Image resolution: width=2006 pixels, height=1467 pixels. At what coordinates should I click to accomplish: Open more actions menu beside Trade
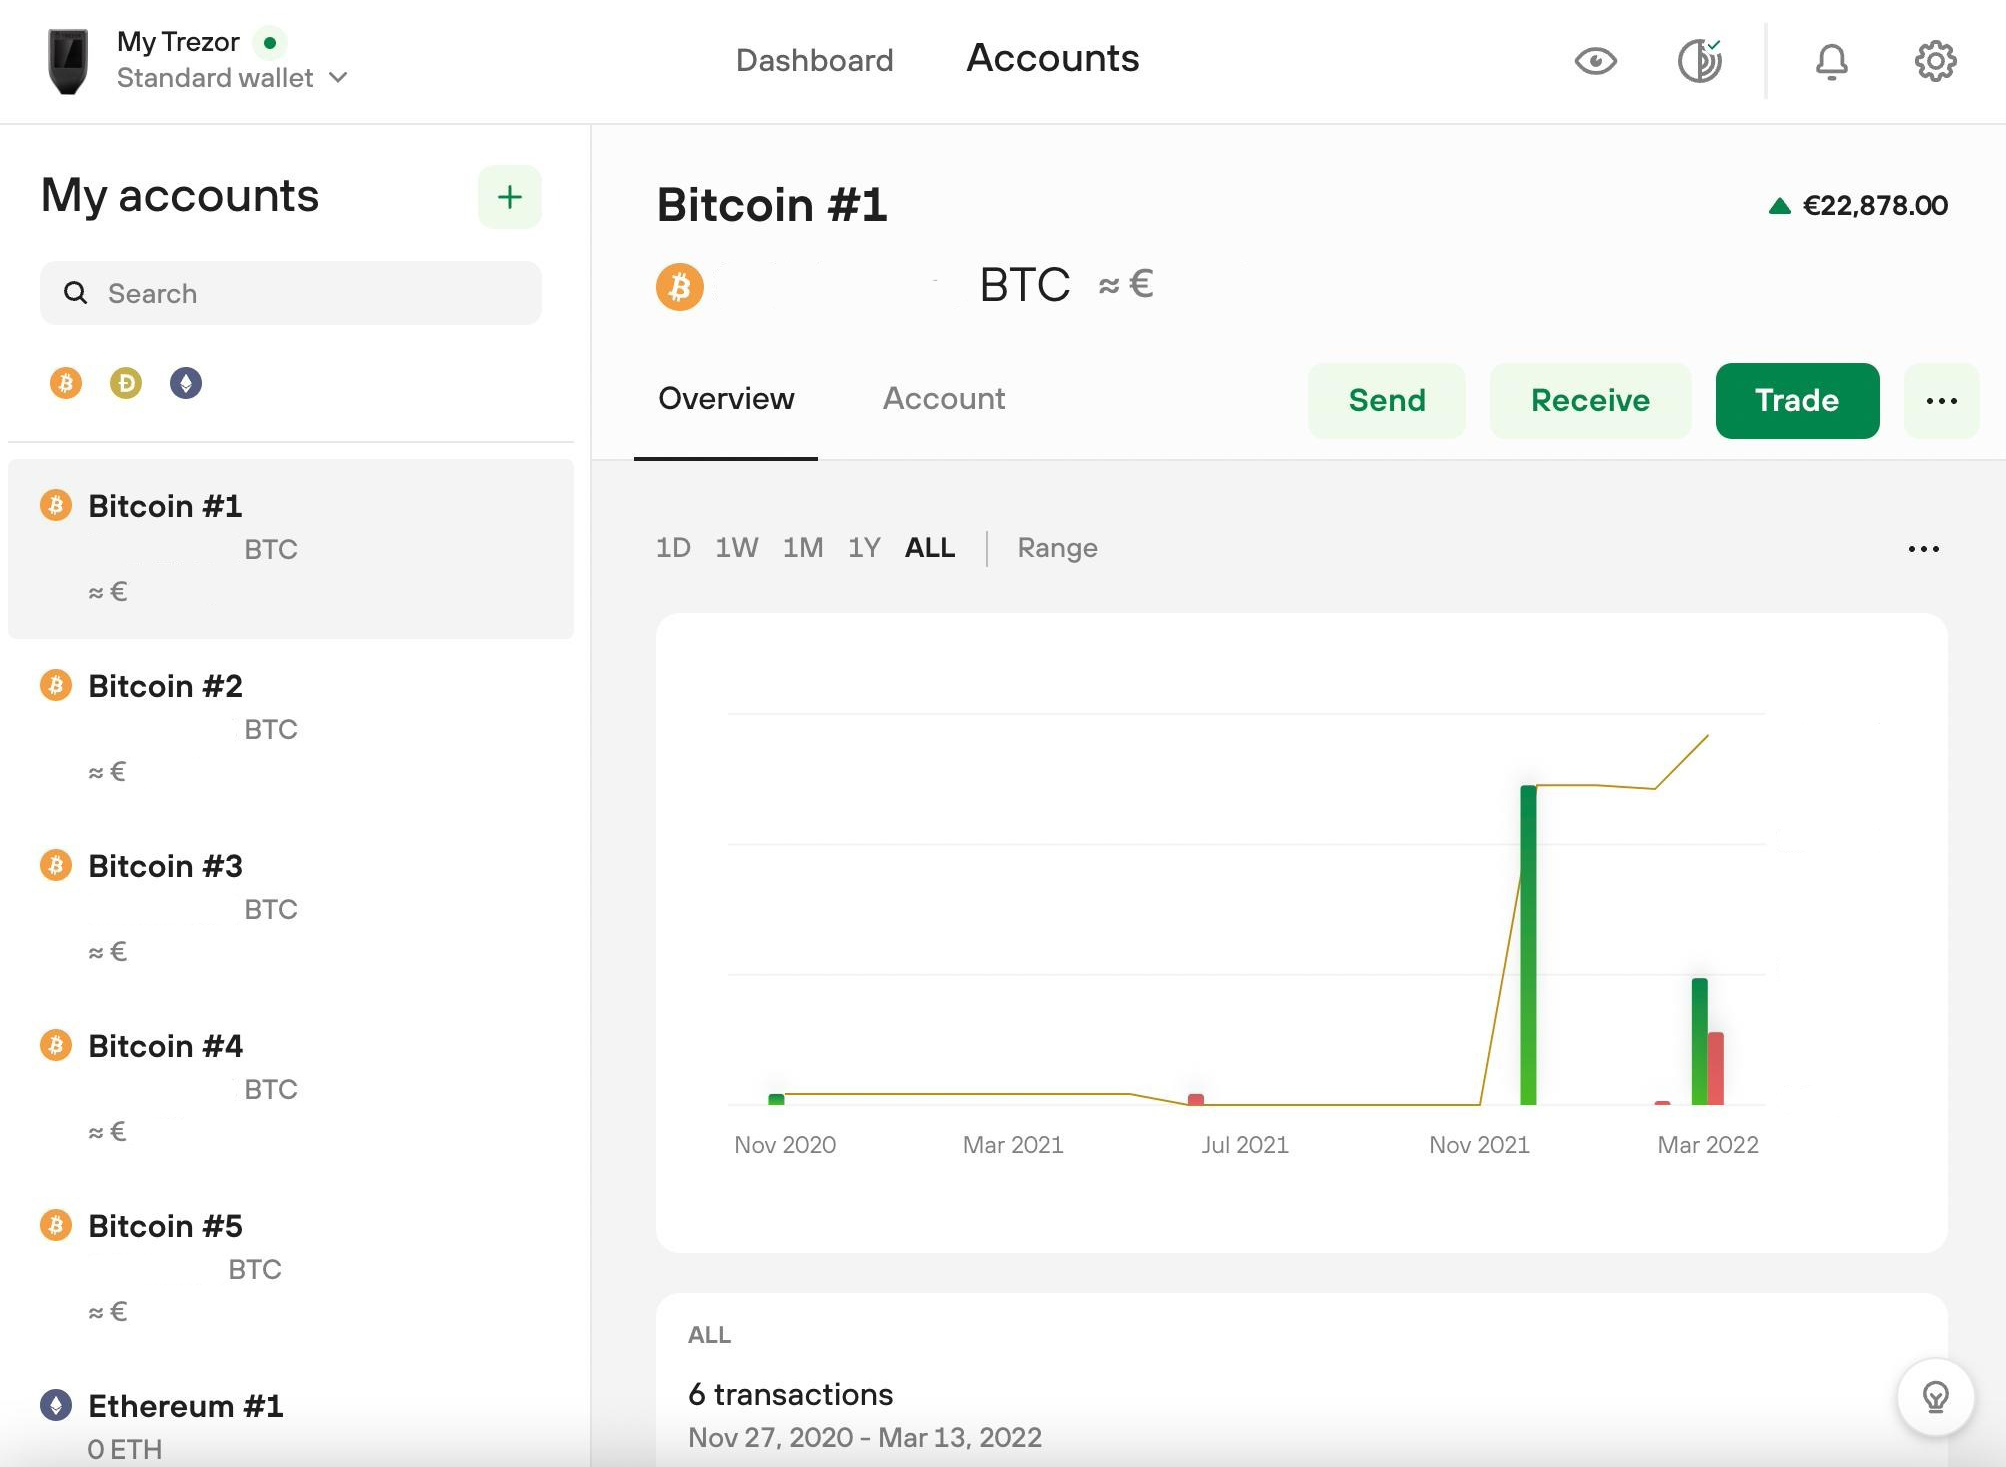click(1941, 401)
